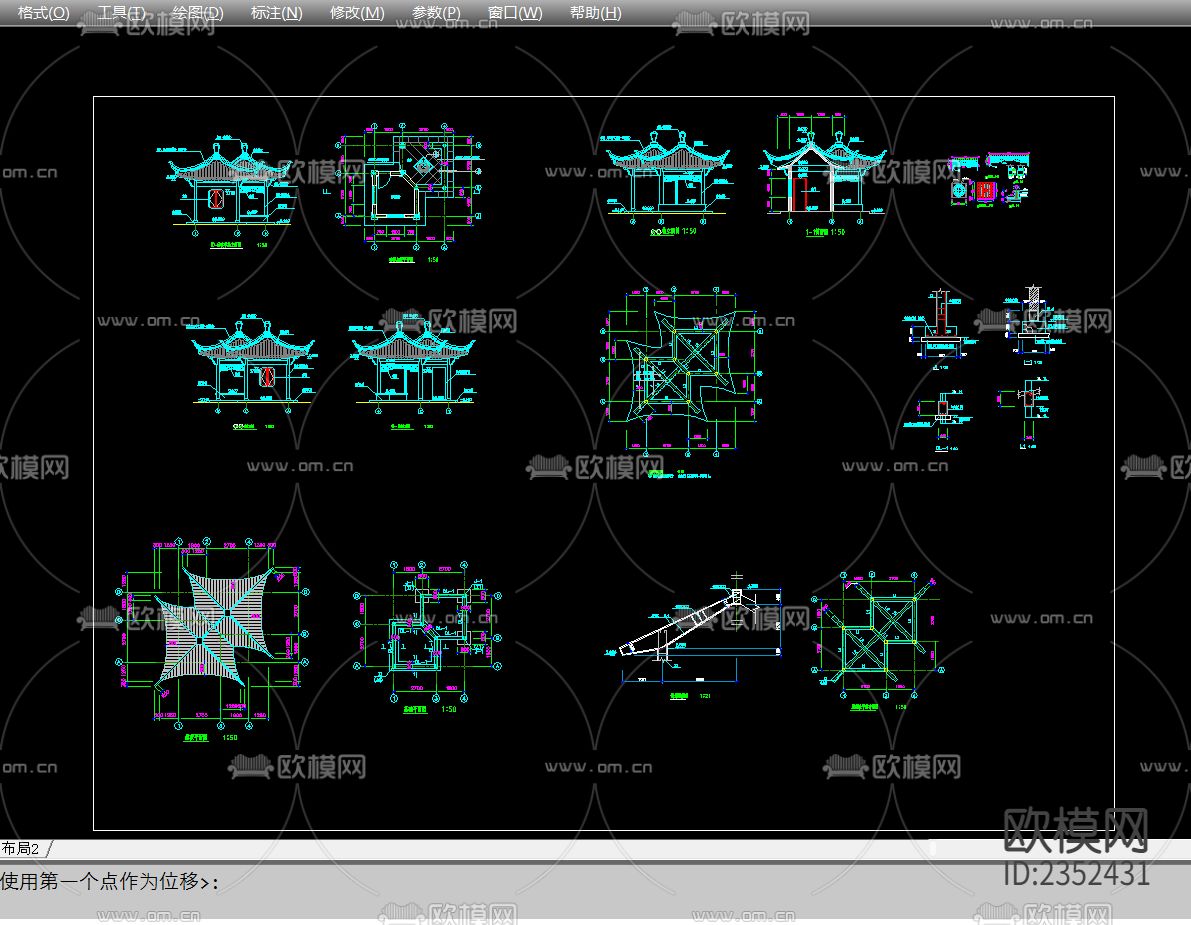Open the 工具(T) menu
The height and width of the screenshot is (925, 1191).
[x=122, y=13]
